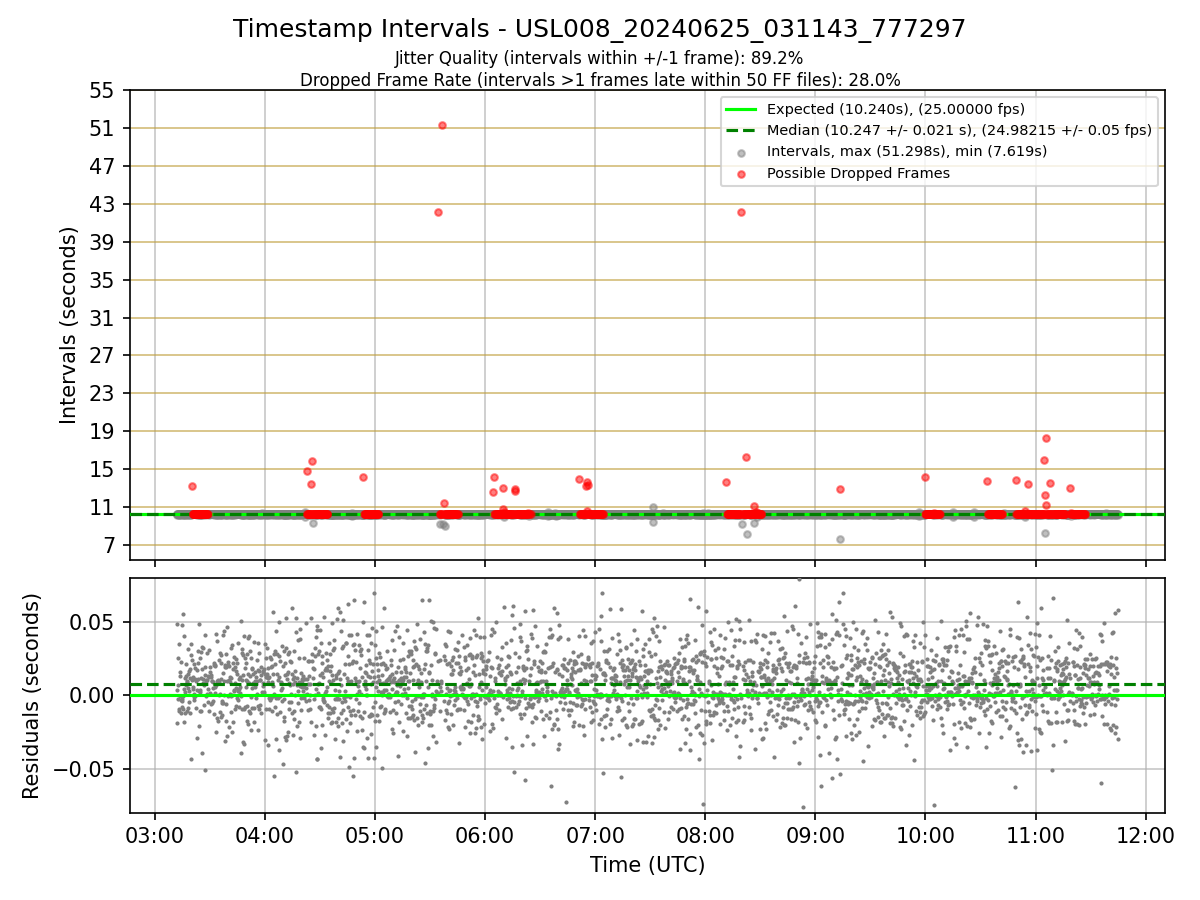Click the 43 y-axis tick label

pos(103,204)
